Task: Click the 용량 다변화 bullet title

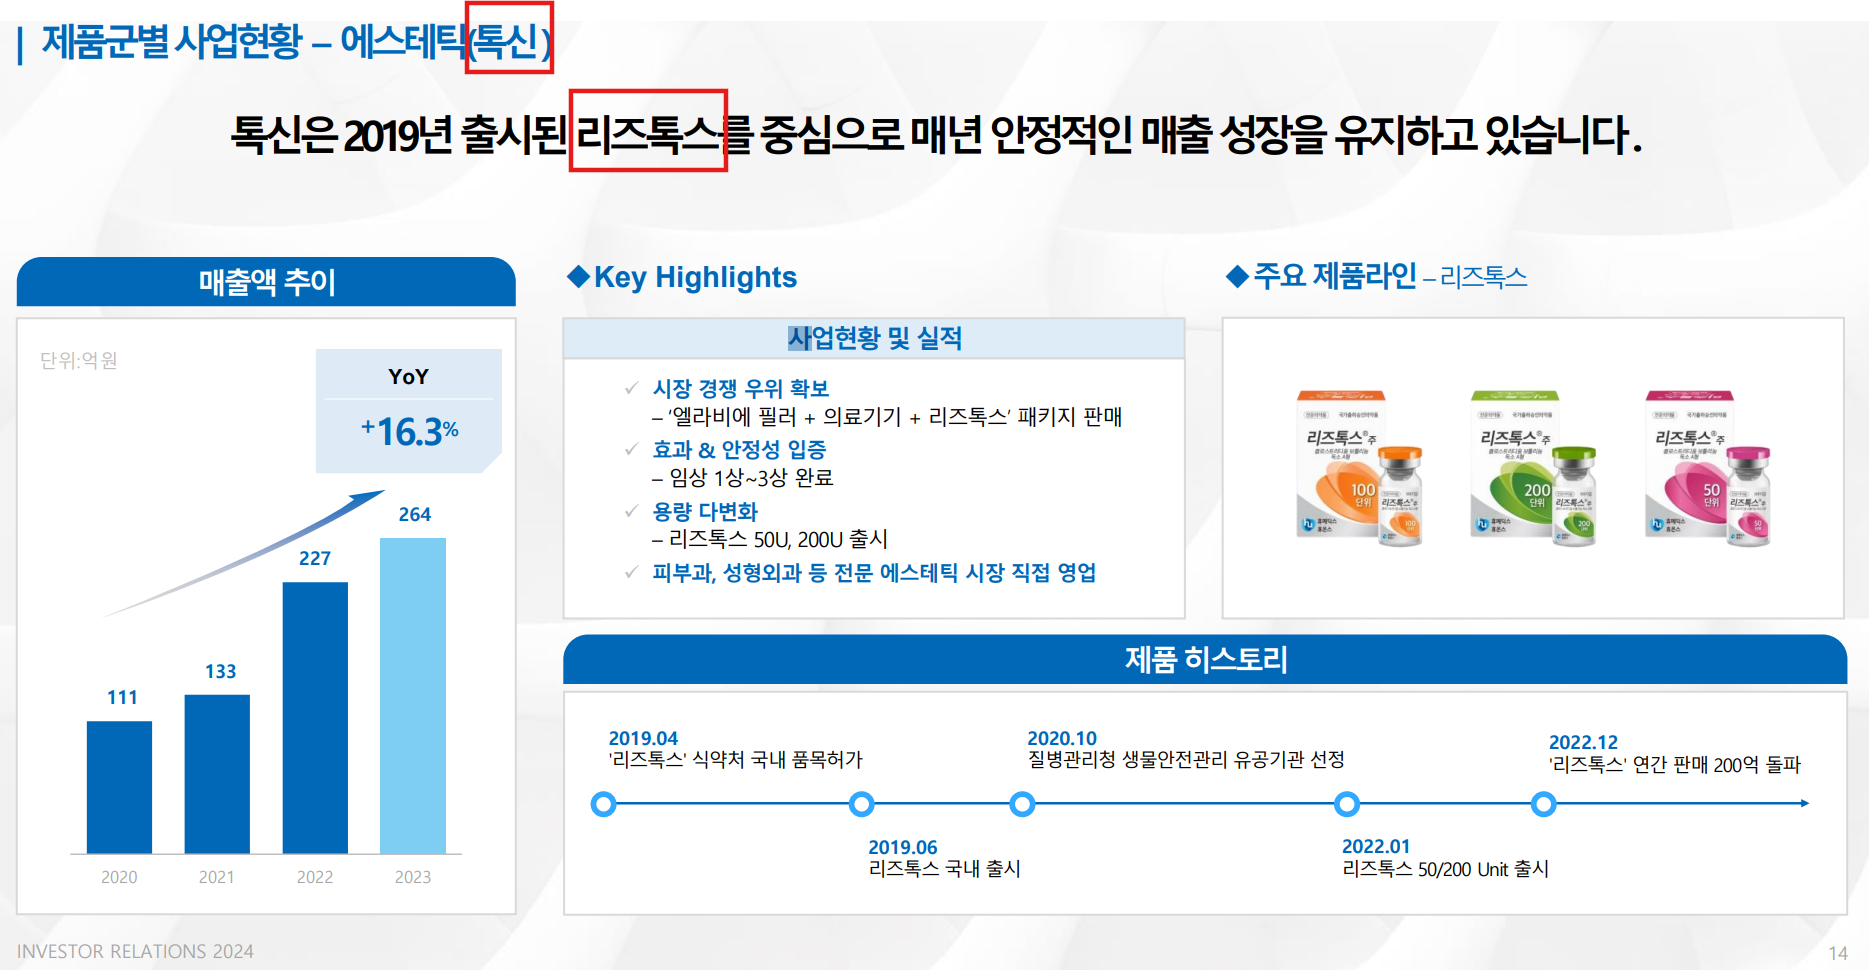Action: point(705,511)
